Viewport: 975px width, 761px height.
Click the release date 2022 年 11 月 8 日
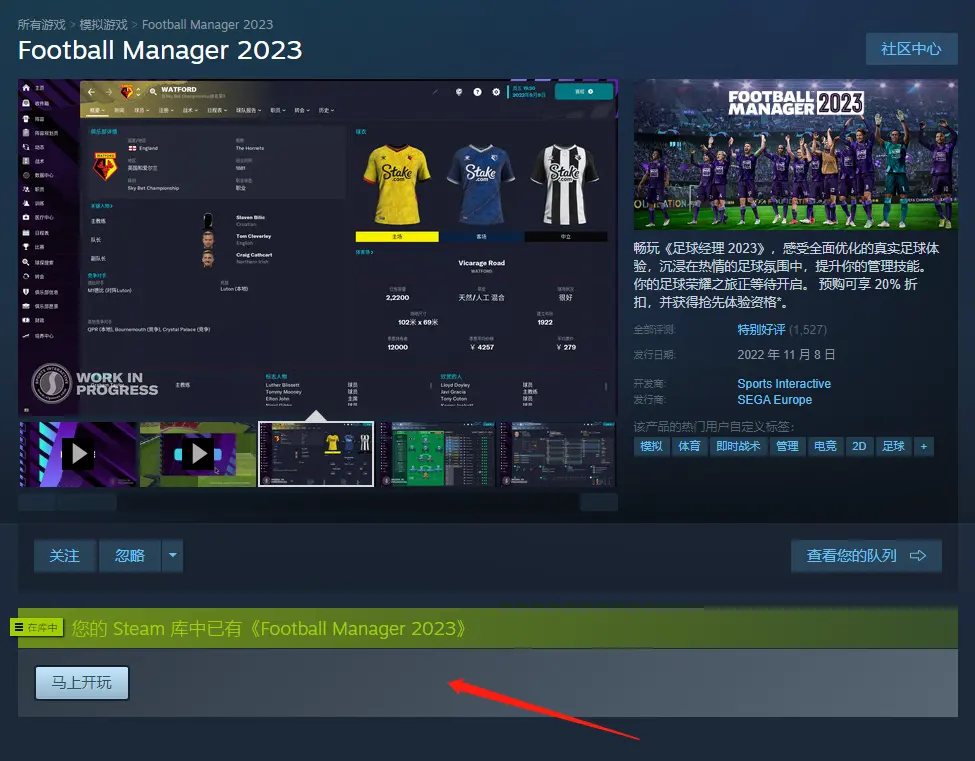[786, 354]
